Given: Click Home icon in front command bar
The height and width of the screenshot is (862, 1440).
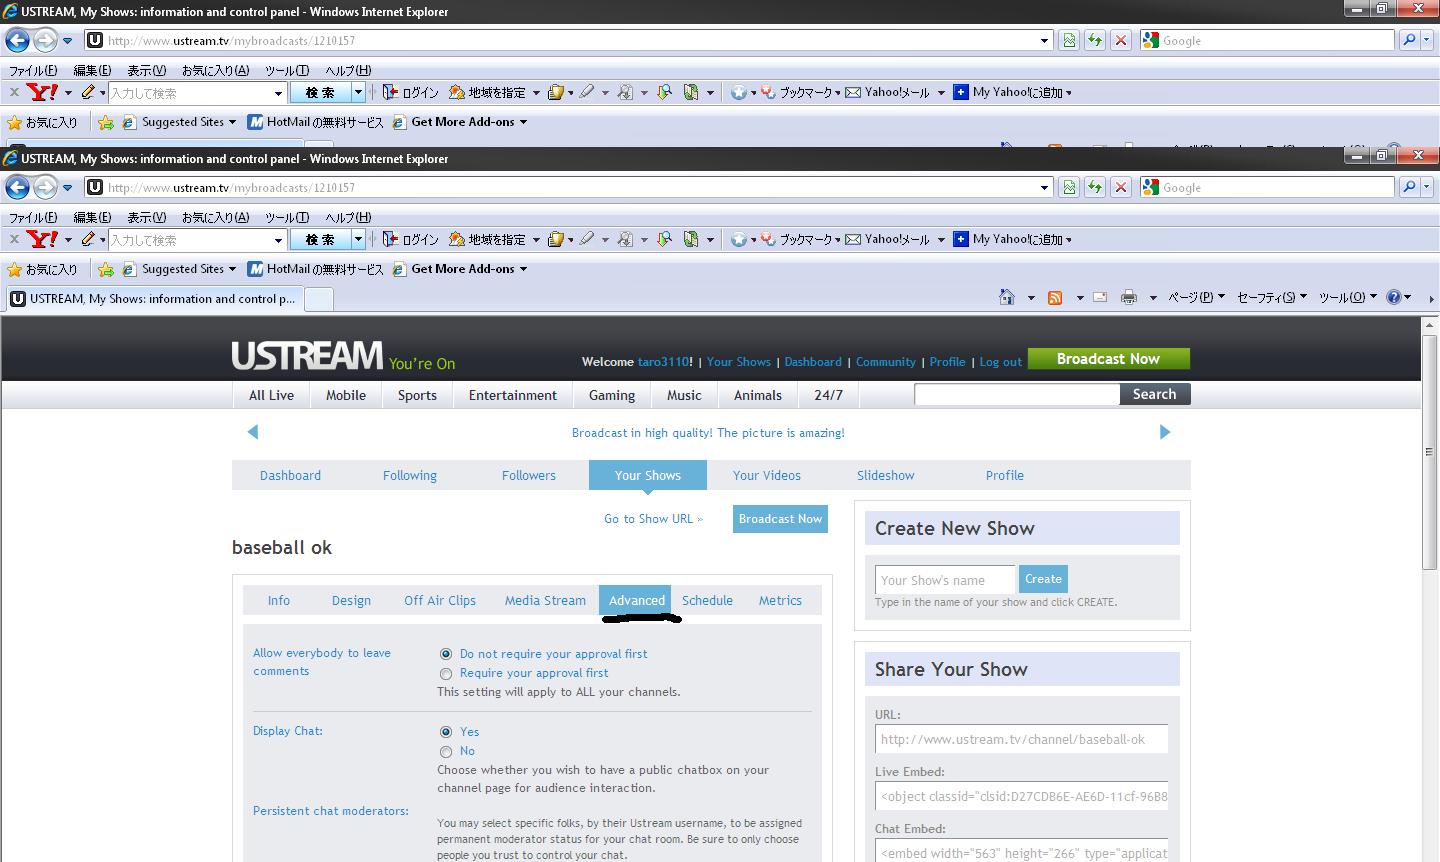Looking at the screenshot, I should point(1007,297).
